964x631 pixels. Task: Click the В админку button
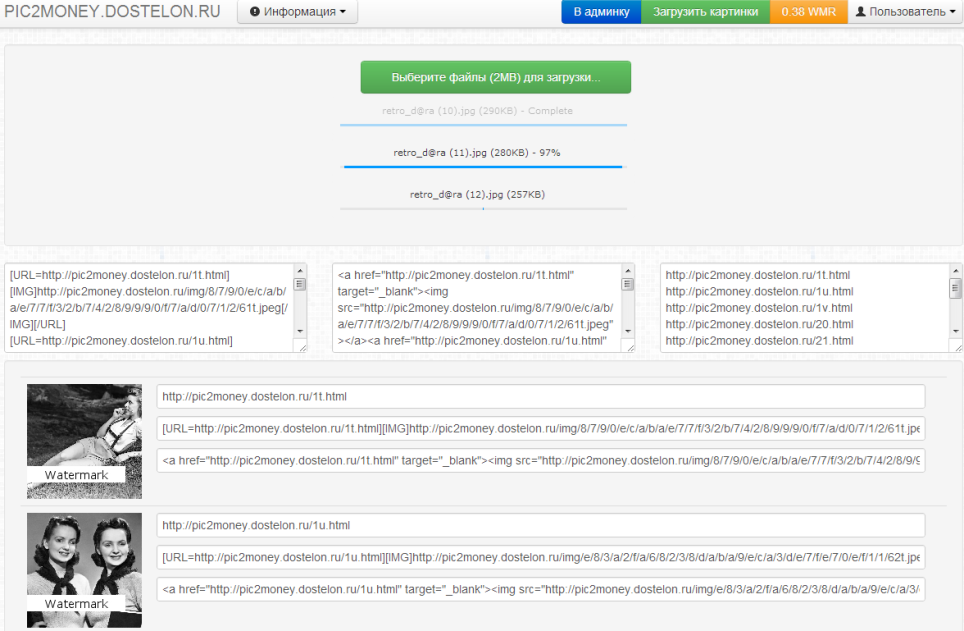(x=601, y=12)
